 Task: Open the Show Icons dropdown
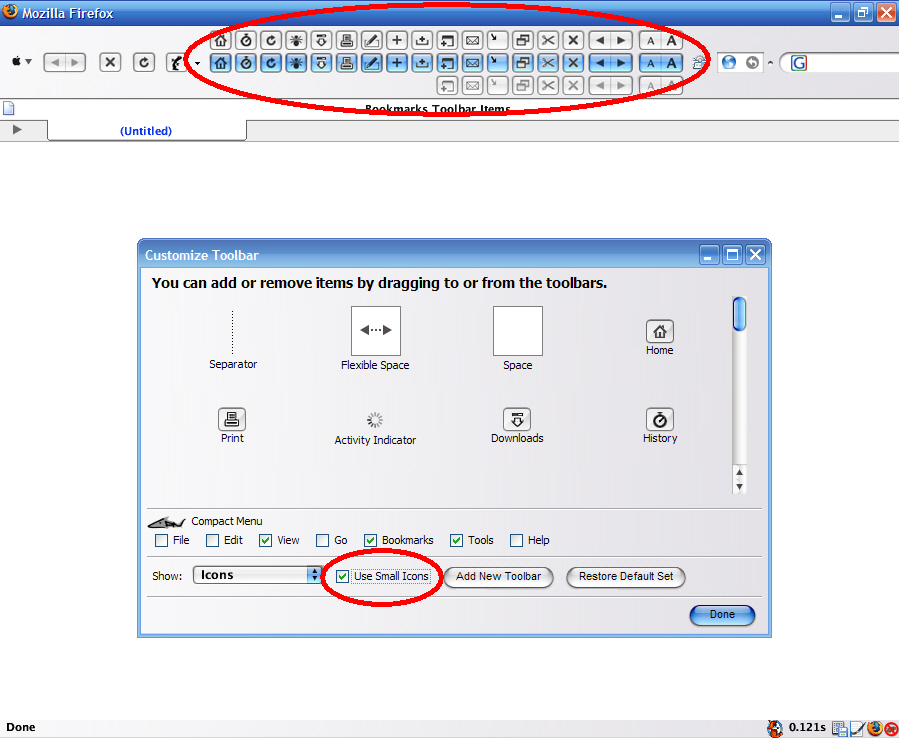click(258, 575)
